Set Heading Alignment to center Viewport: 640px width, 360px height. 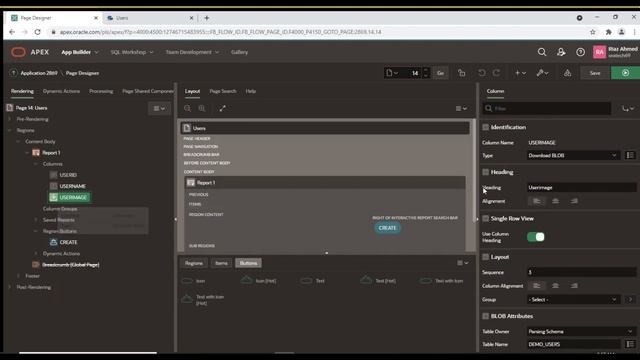point(556,201)
